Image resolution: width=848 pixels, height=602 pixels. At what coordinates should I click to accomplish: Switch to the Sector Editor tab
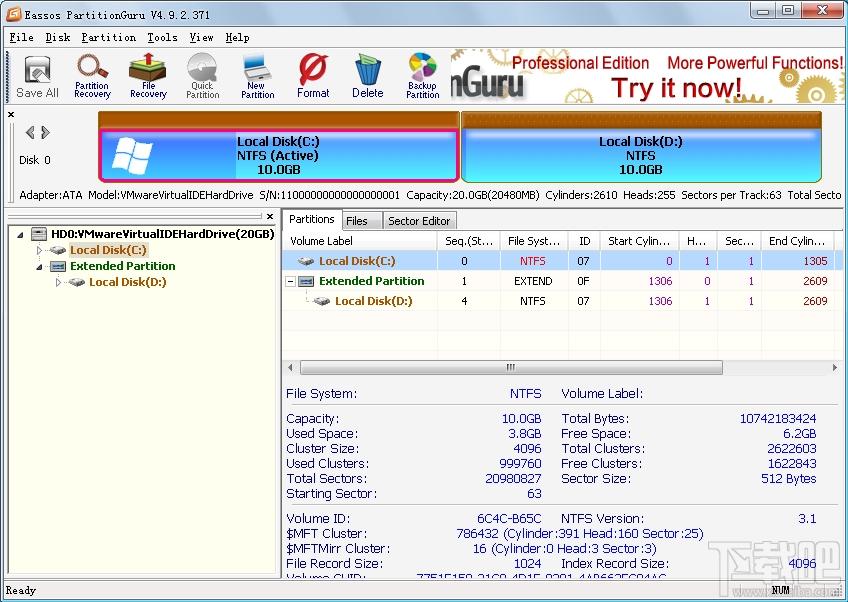click(x=419, y=221)
